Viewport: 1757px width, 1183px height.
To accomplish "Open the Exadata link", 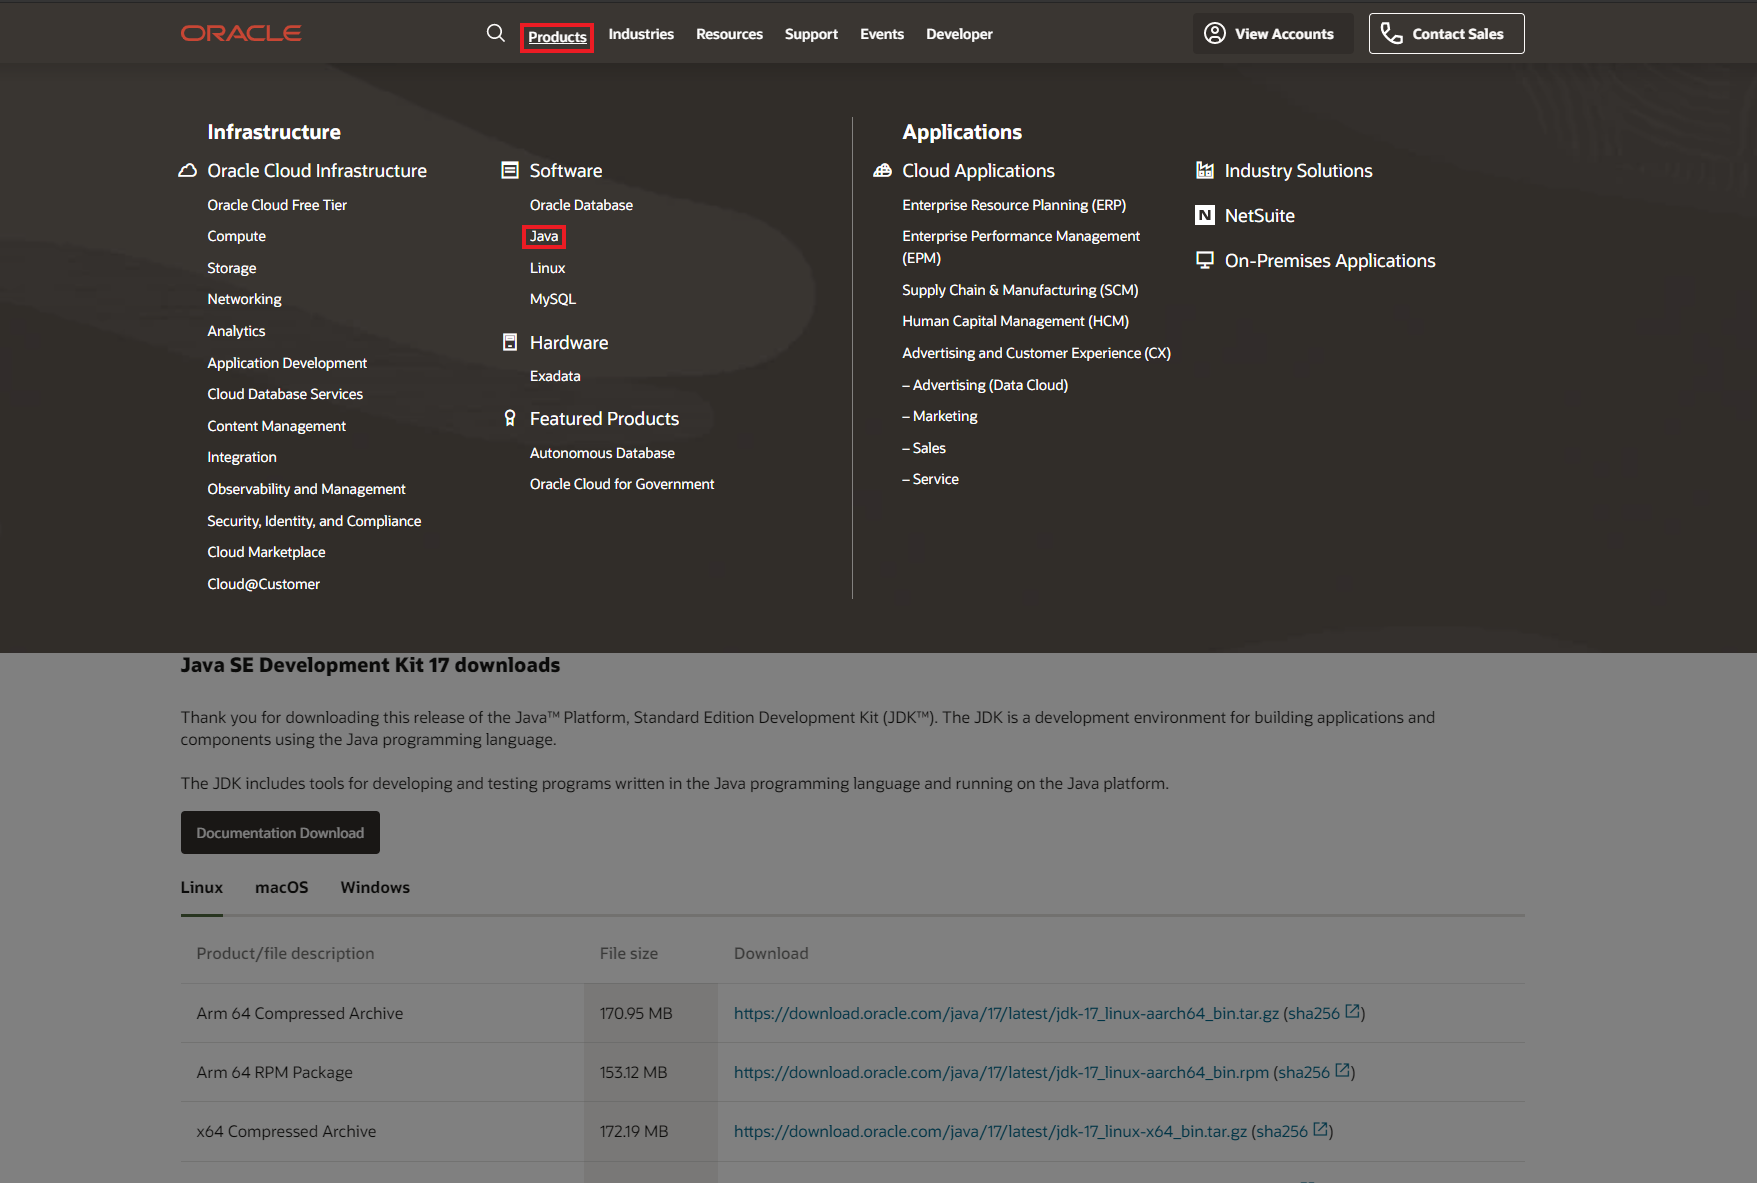I will coord(555,376).
